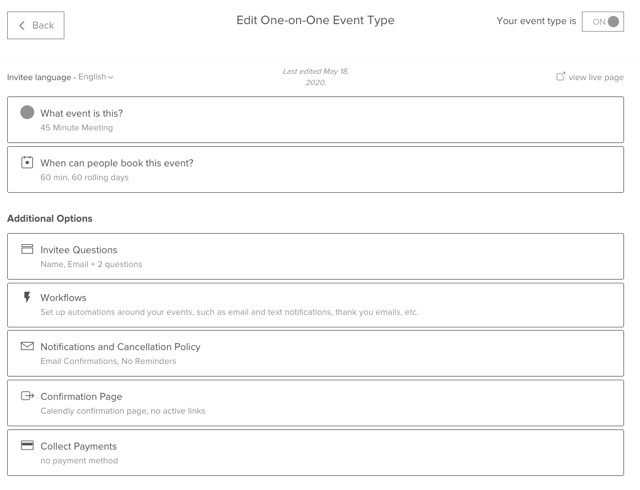Image resolution: width=640 pixels, height=490 pixels.
Task: Click the calendar icon for booking availability
Action: coord(27,162)
